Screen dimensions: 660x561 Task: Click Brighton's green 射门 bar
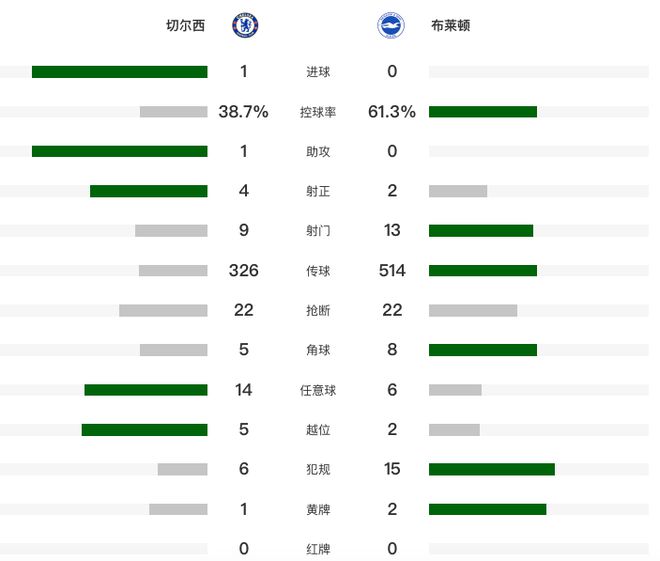click(481, 231)
